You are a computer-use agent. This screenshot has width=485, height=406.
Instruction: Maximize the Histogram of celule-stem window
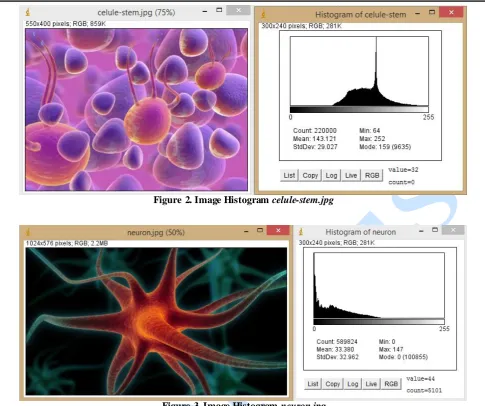[x=432, y=12]
